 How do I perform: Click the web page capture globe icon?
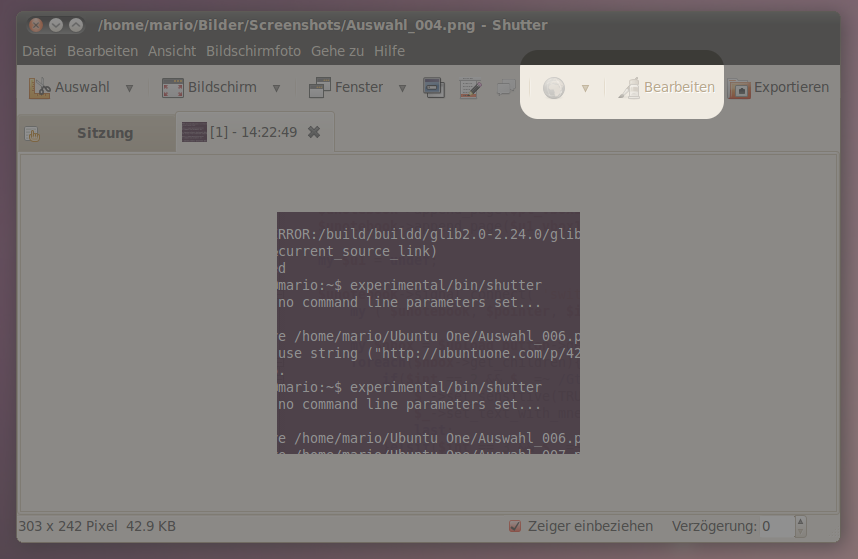[553, 88]
